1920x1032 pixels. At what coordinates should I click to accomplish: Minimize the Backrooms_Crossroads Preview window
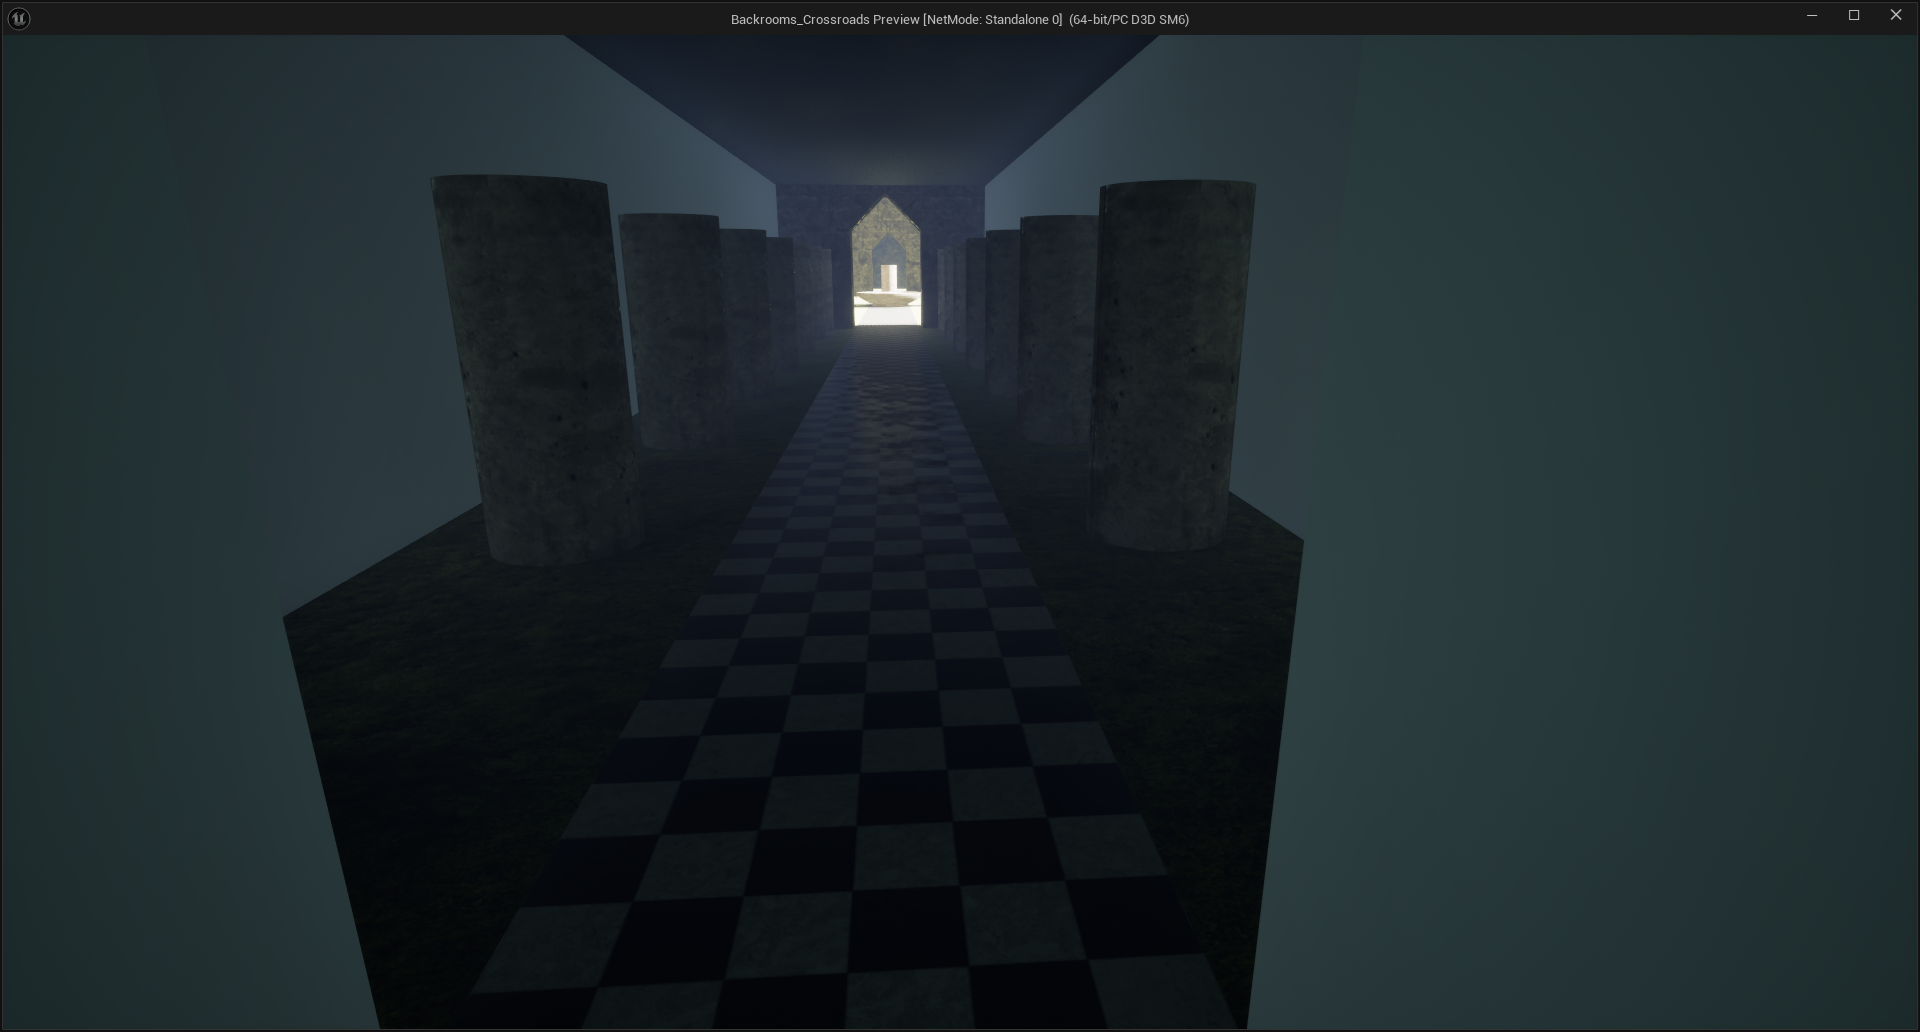[x=1811, y=16]
